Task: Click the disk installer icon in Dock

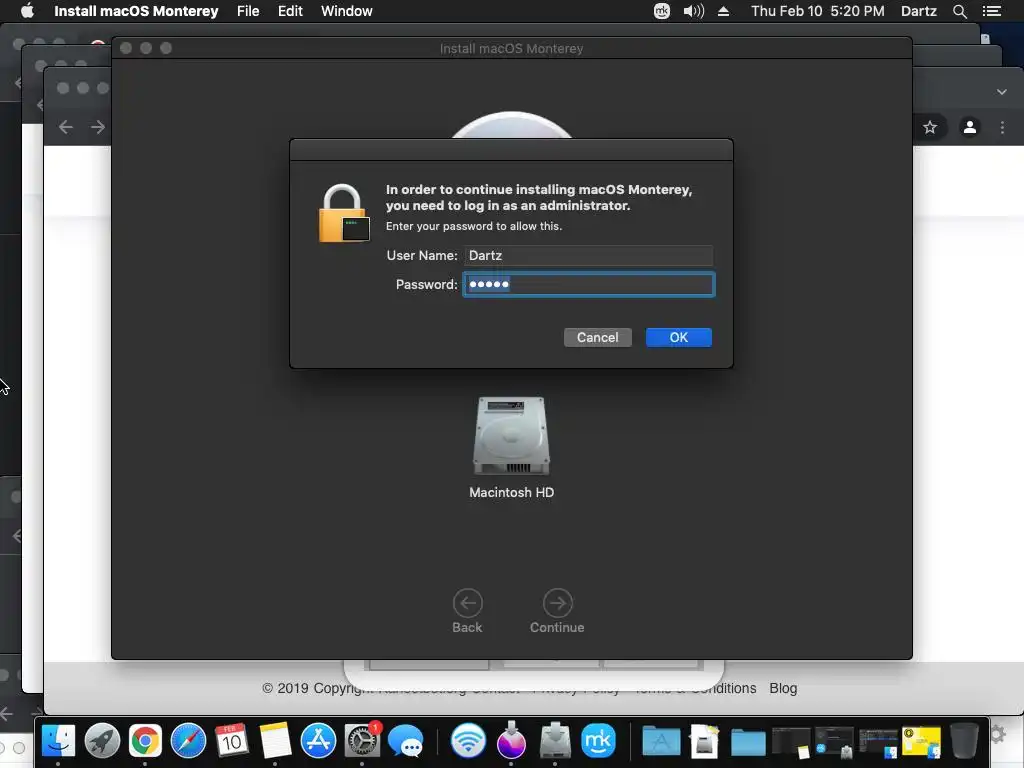Action: coord(555,741)
